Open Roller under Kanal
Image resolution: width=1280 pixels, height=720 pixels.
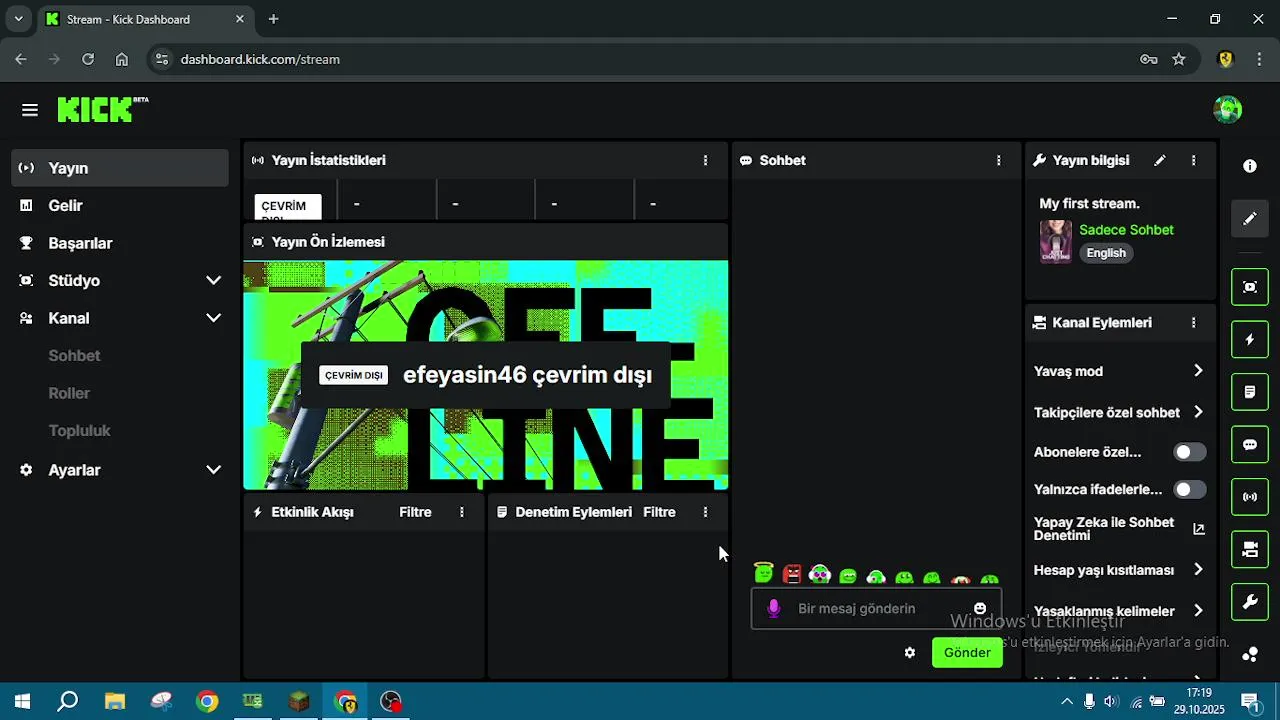[x=69, y=394]
